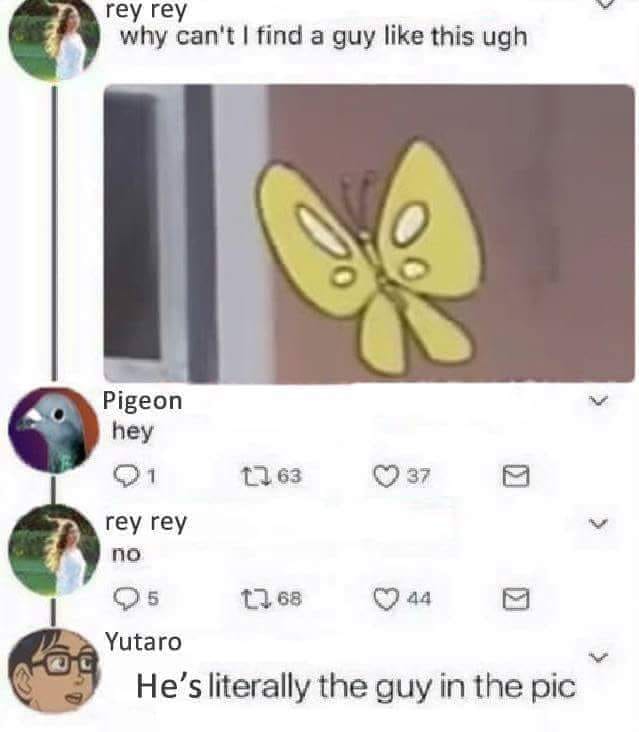Send Pigeon's tweet via direct message
This screenshot has height=732, width=639.
point(516,476)
